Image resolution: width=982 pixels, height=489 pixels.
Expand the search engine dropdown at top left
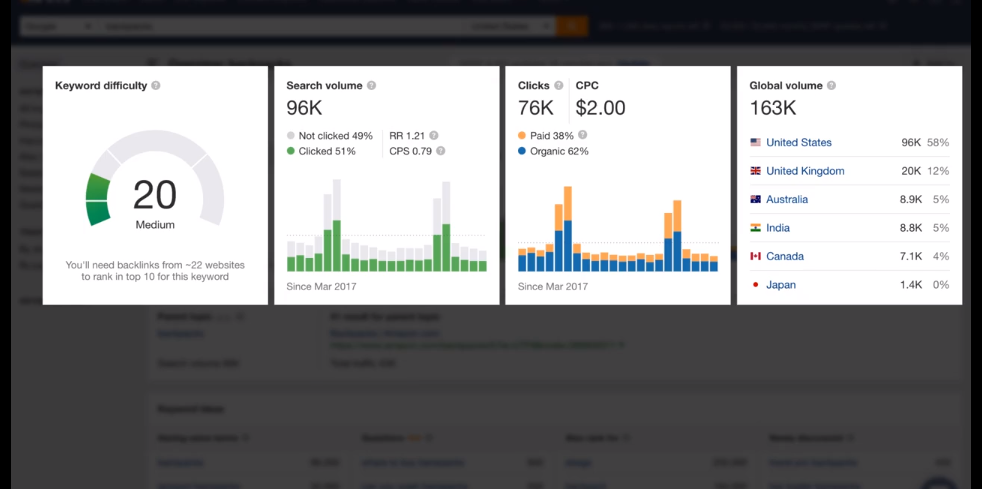click(x=58, y=26)
